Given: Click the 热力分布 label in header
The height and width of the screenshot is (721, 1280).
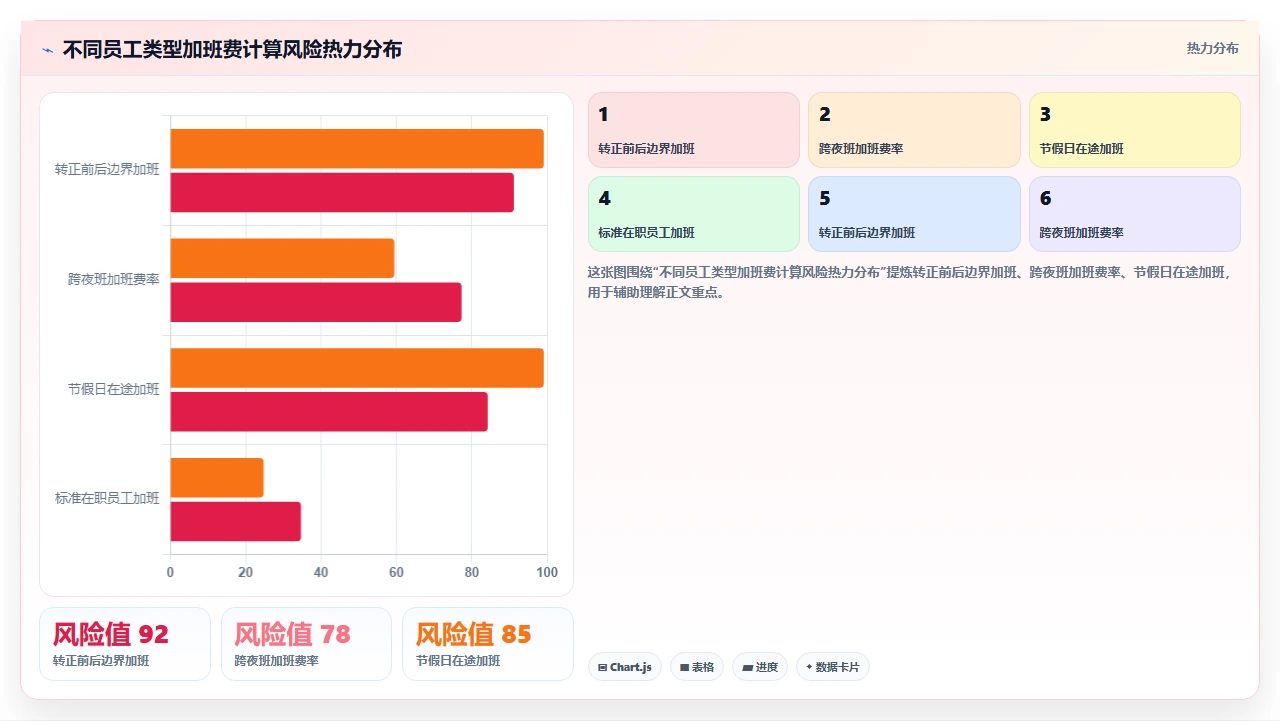Looking at the screenshot, I should [x=1212, y=48].
